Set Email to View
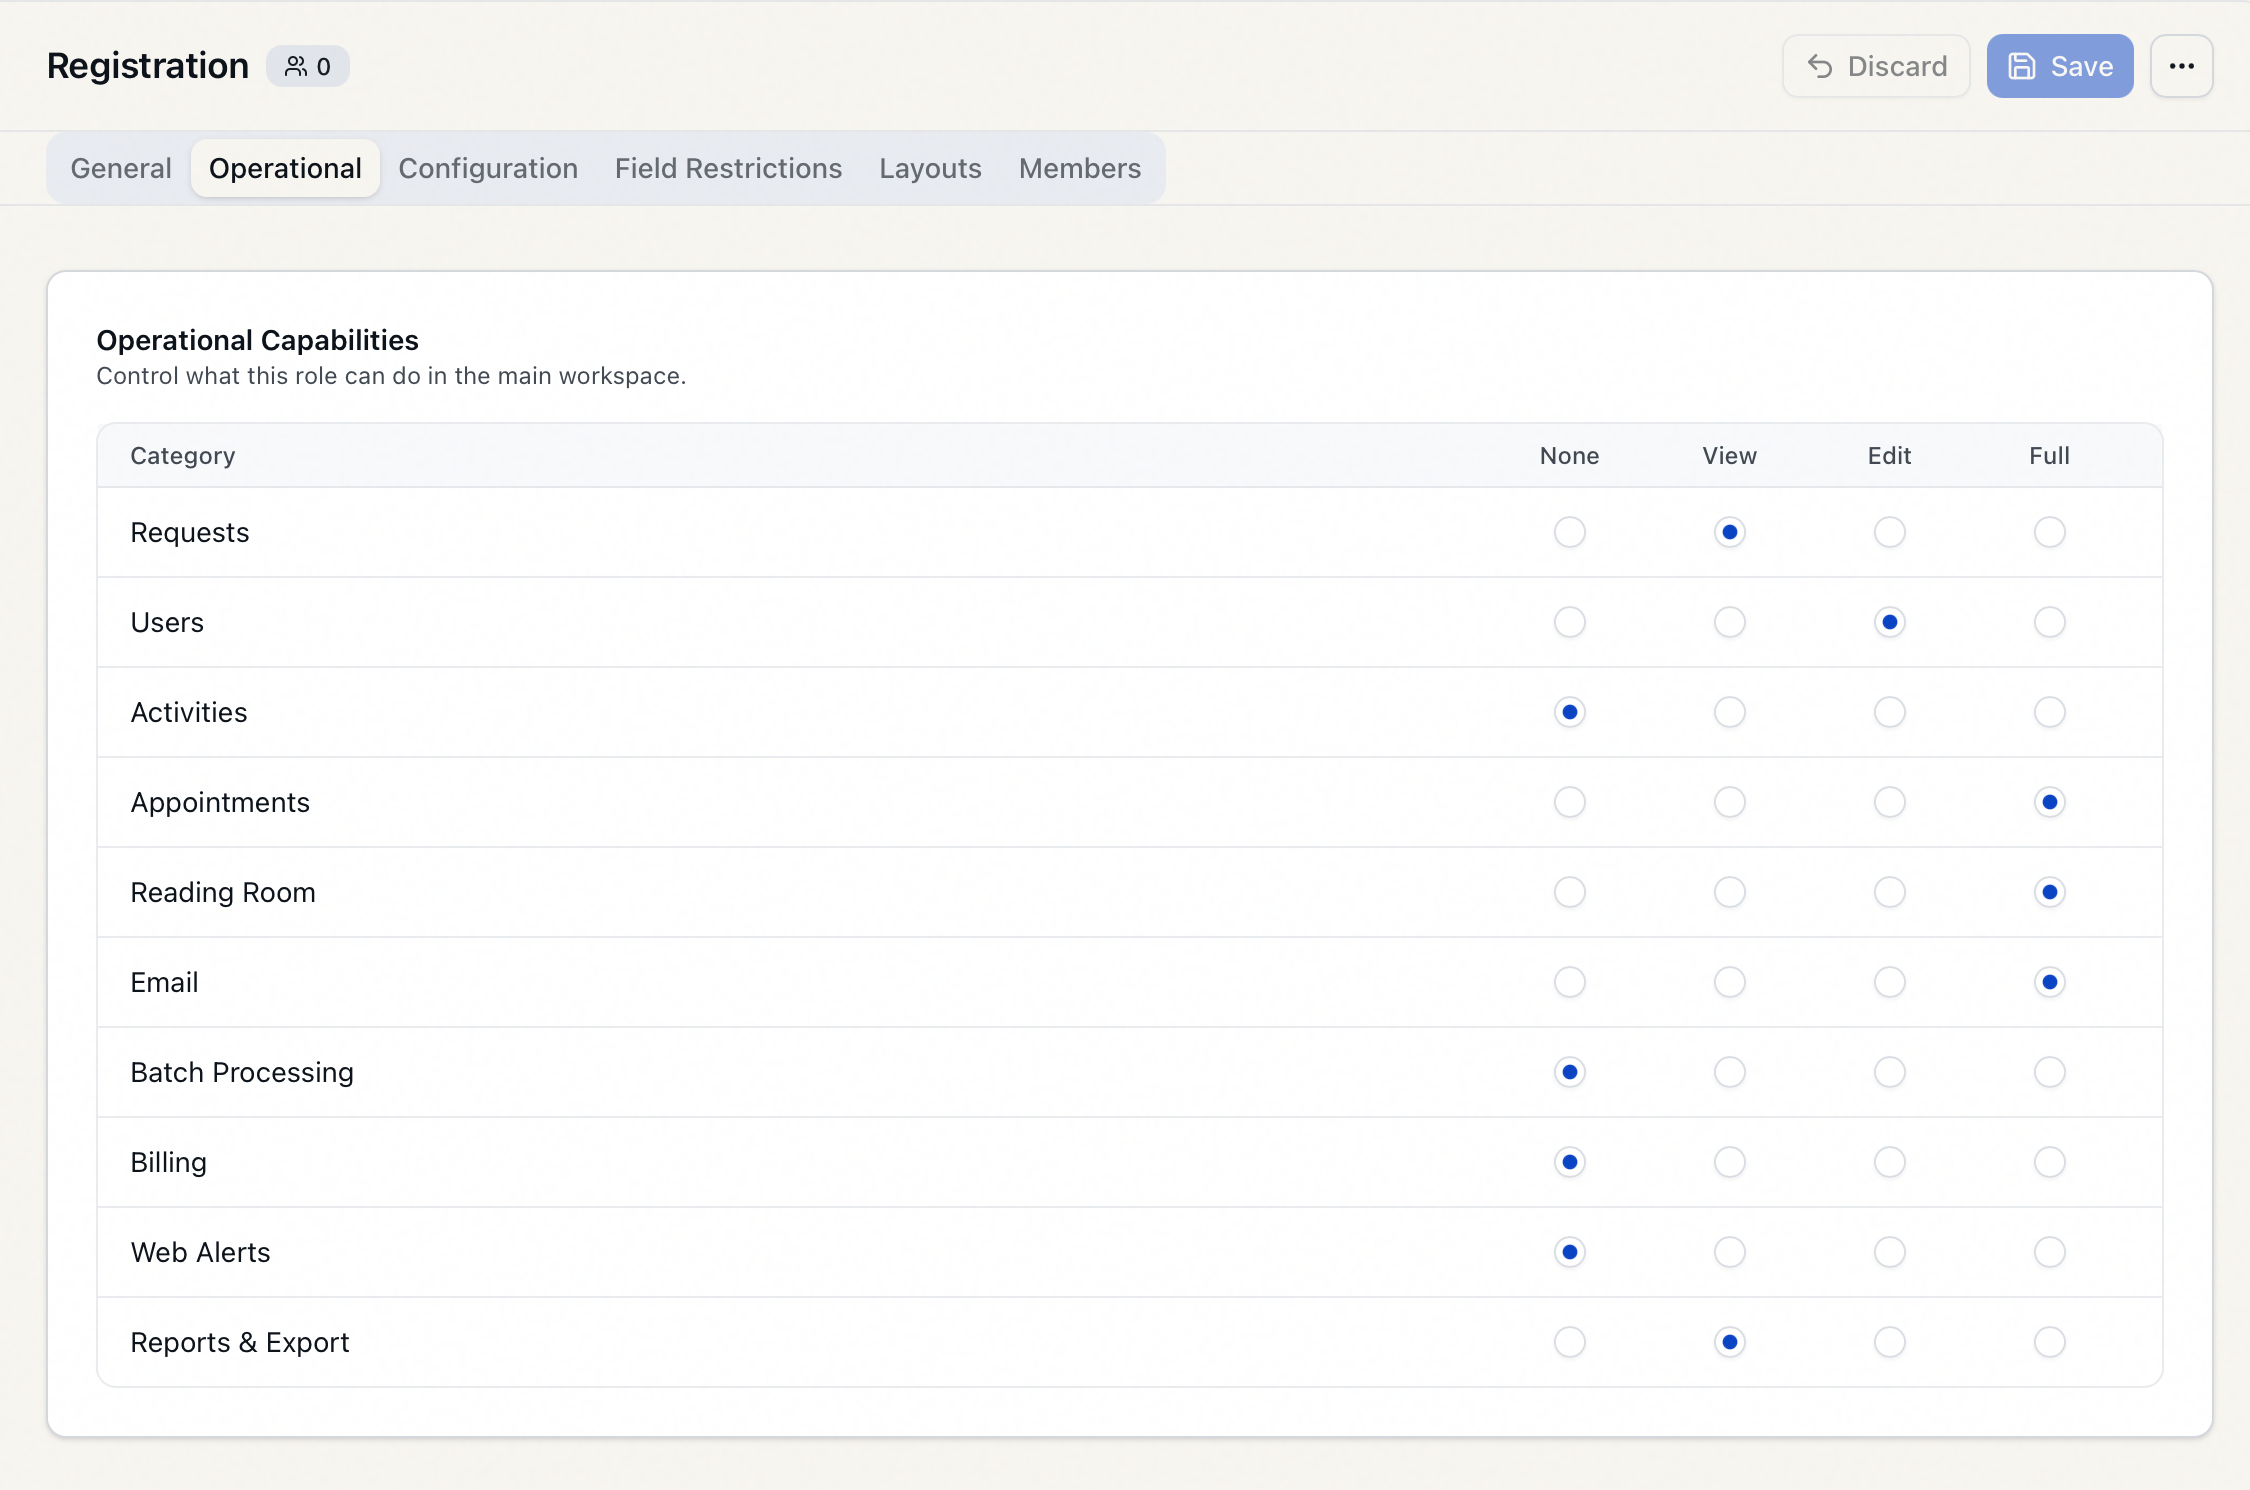This screenshot has width=2250, height=1490. [1730, 982]
